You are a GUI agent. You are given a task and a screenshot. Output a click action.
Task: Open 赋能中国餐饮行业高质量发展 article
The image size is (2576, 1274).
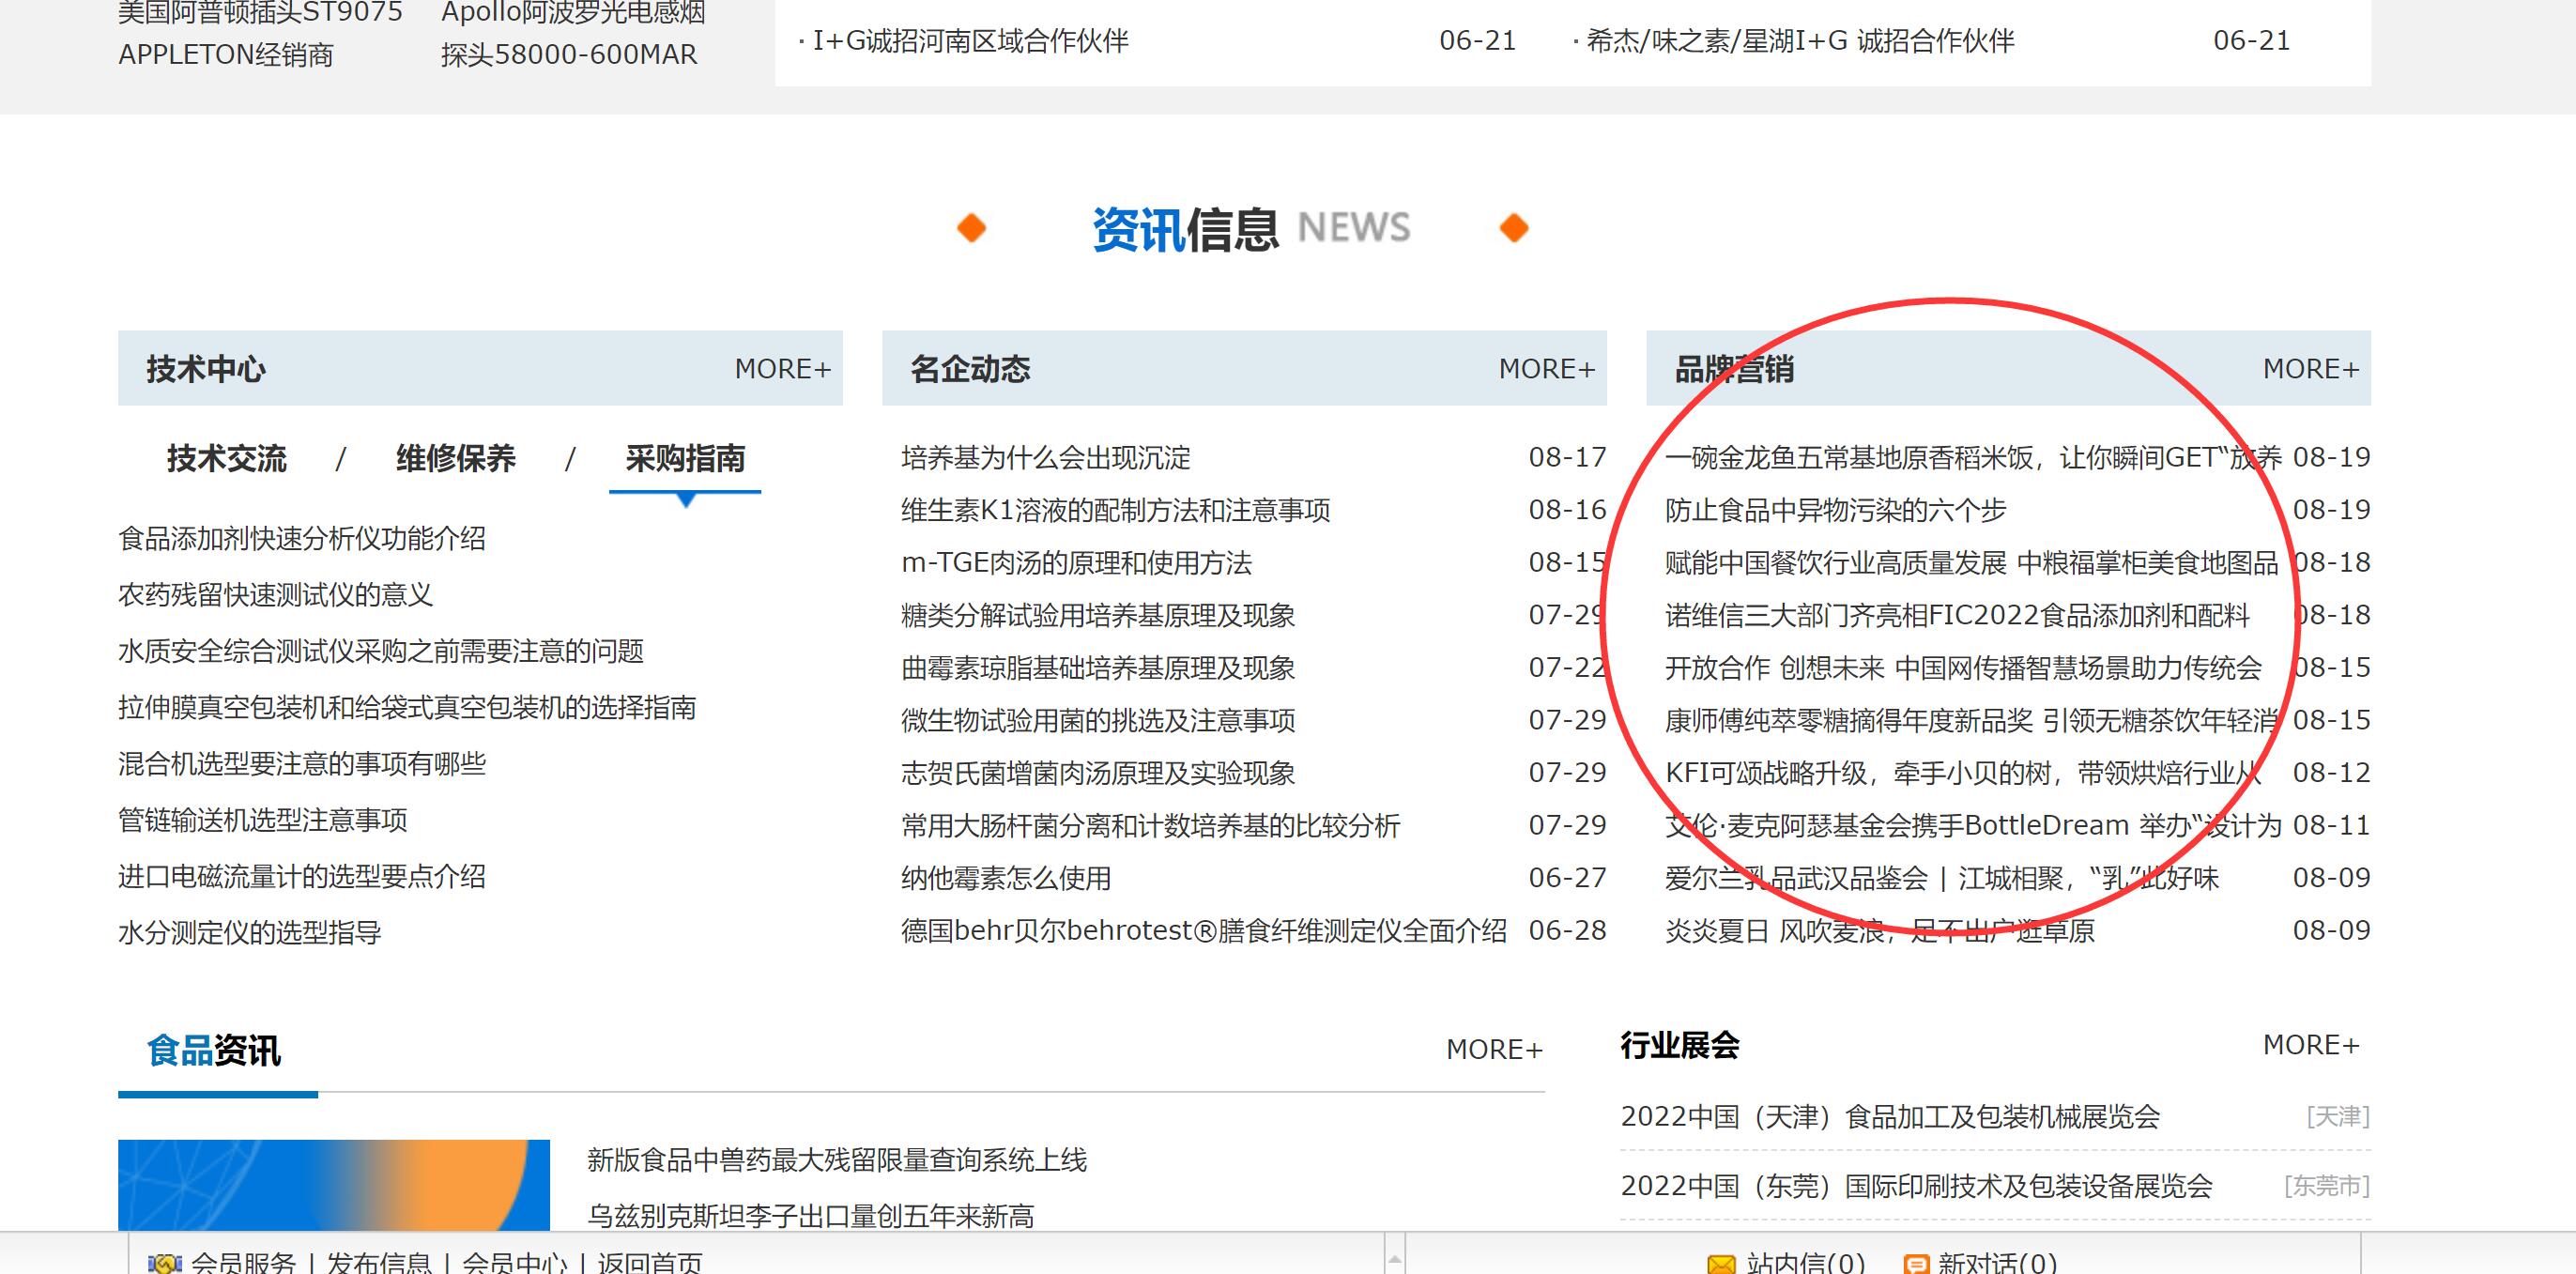coord(1972,563)
